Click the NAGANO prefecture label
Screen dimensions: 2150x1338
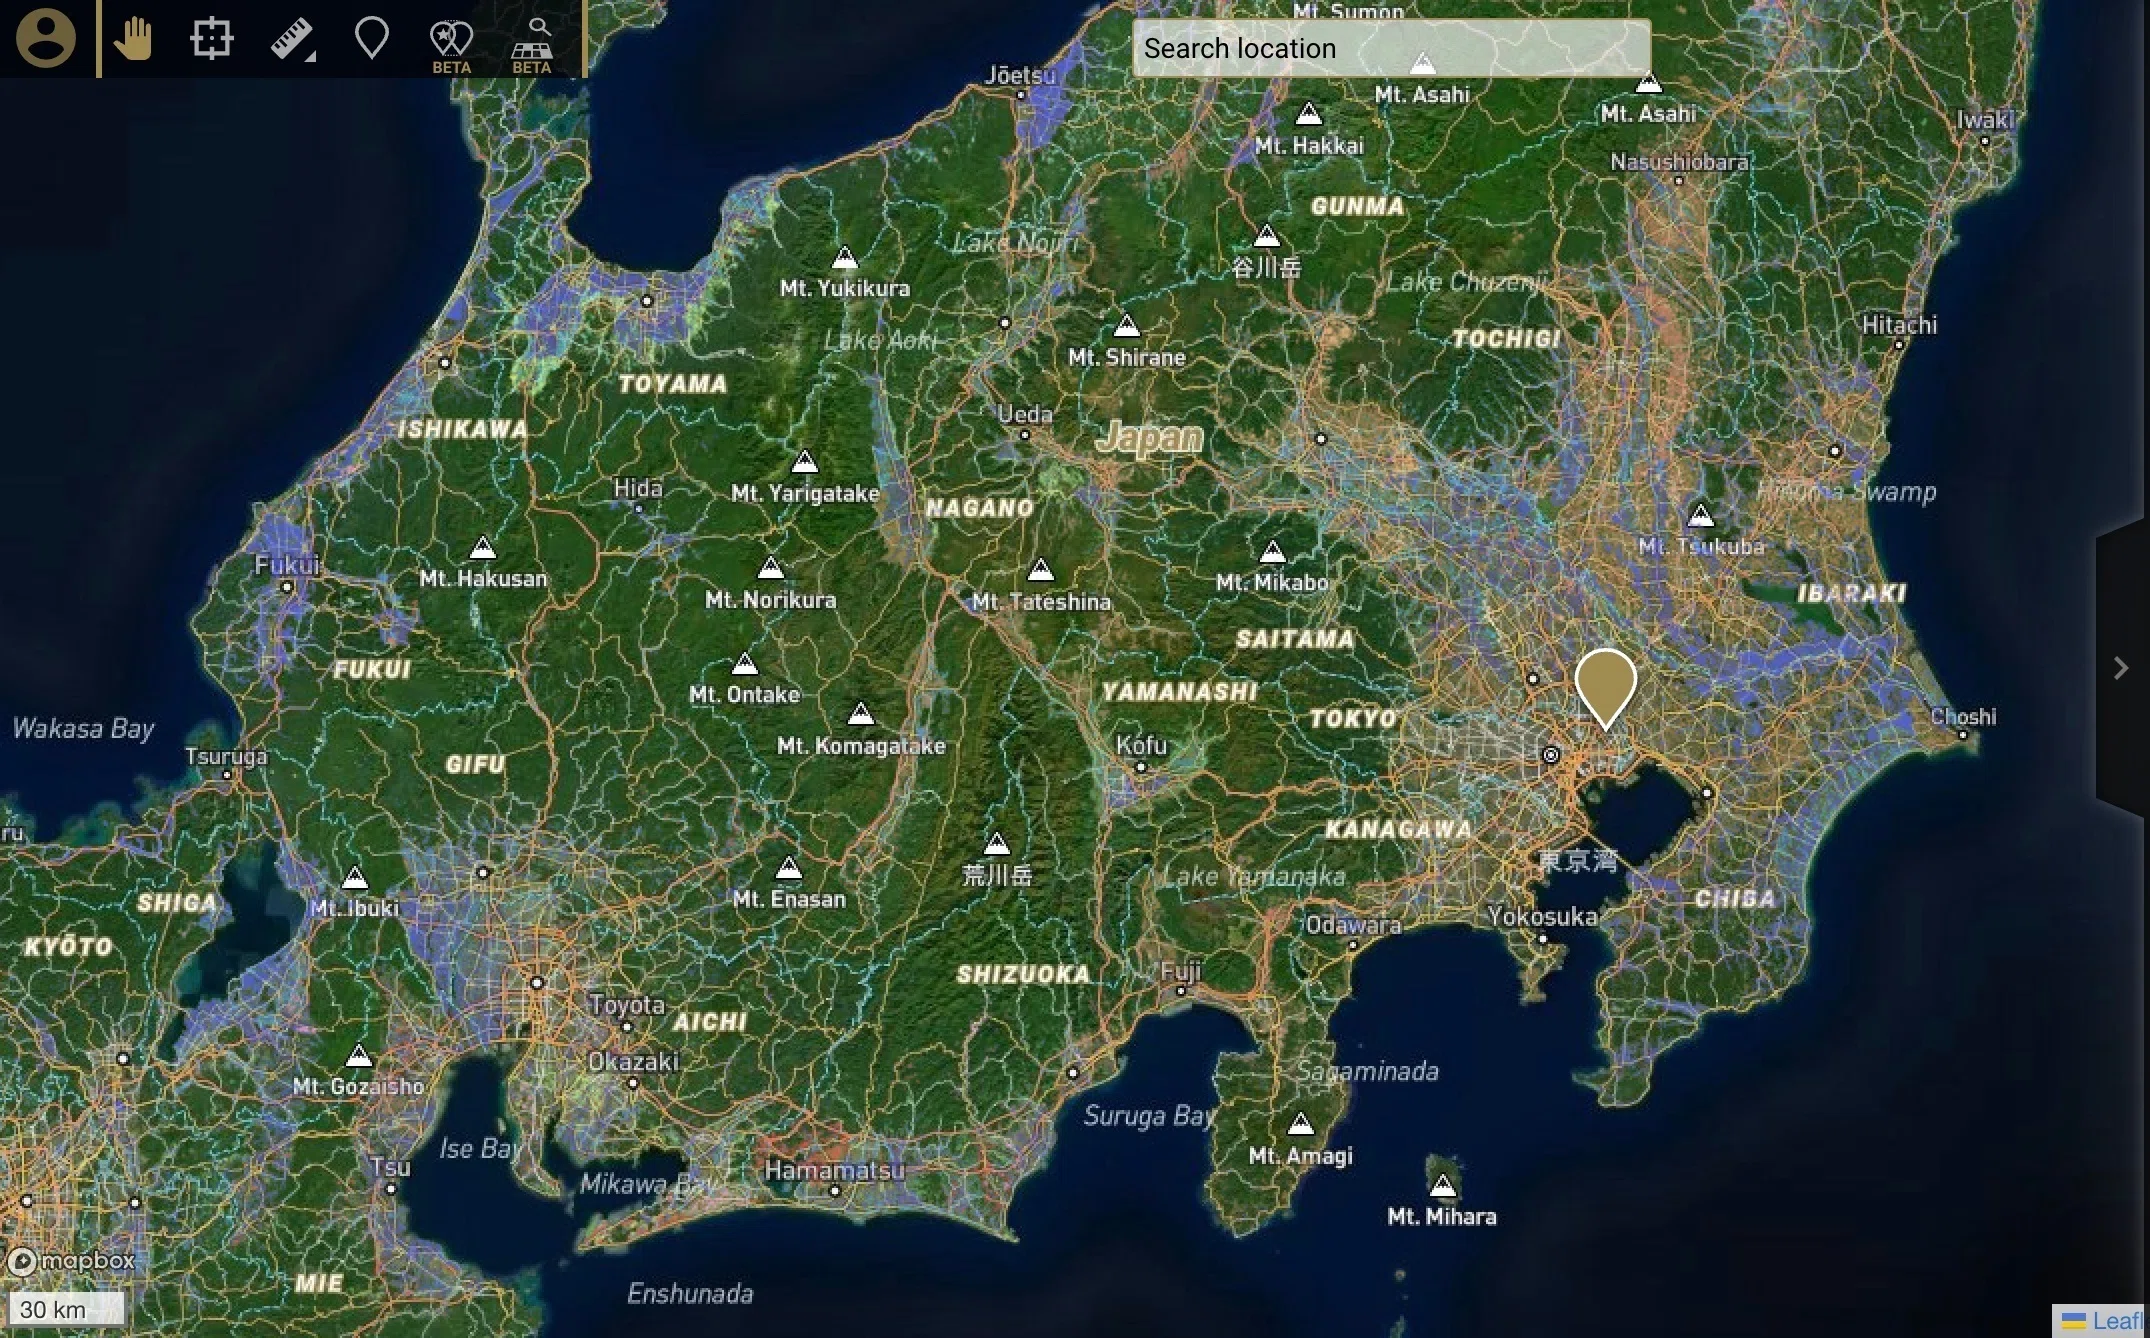[980, 508]
